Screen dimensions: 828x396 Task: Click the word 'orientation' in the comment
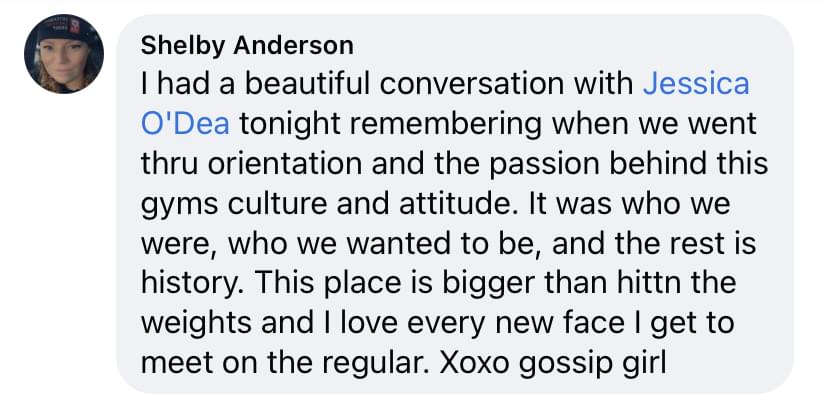(x=284, y=164)
